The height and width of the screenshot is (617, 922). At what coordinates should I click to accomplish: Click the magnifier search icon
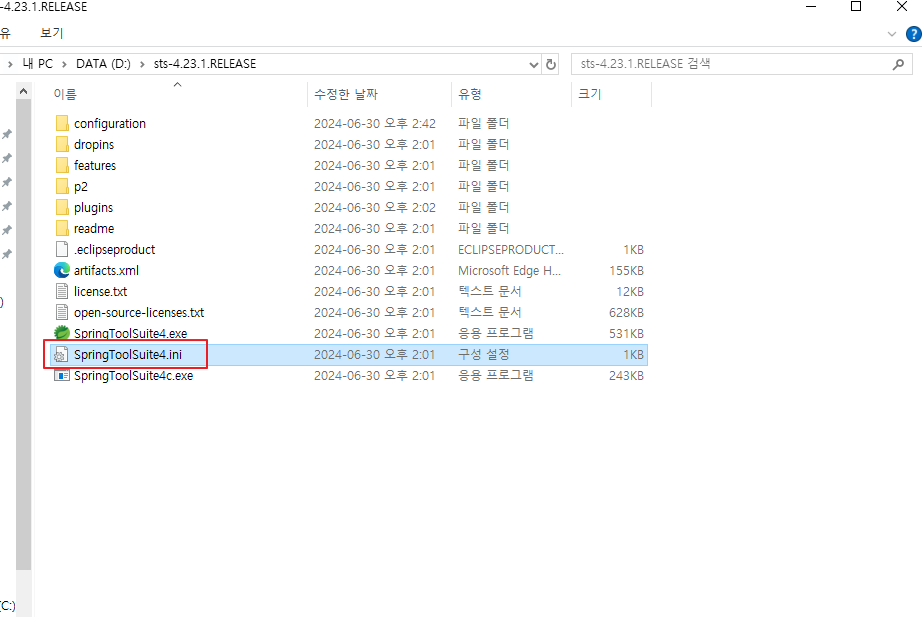tap(898, 64)
